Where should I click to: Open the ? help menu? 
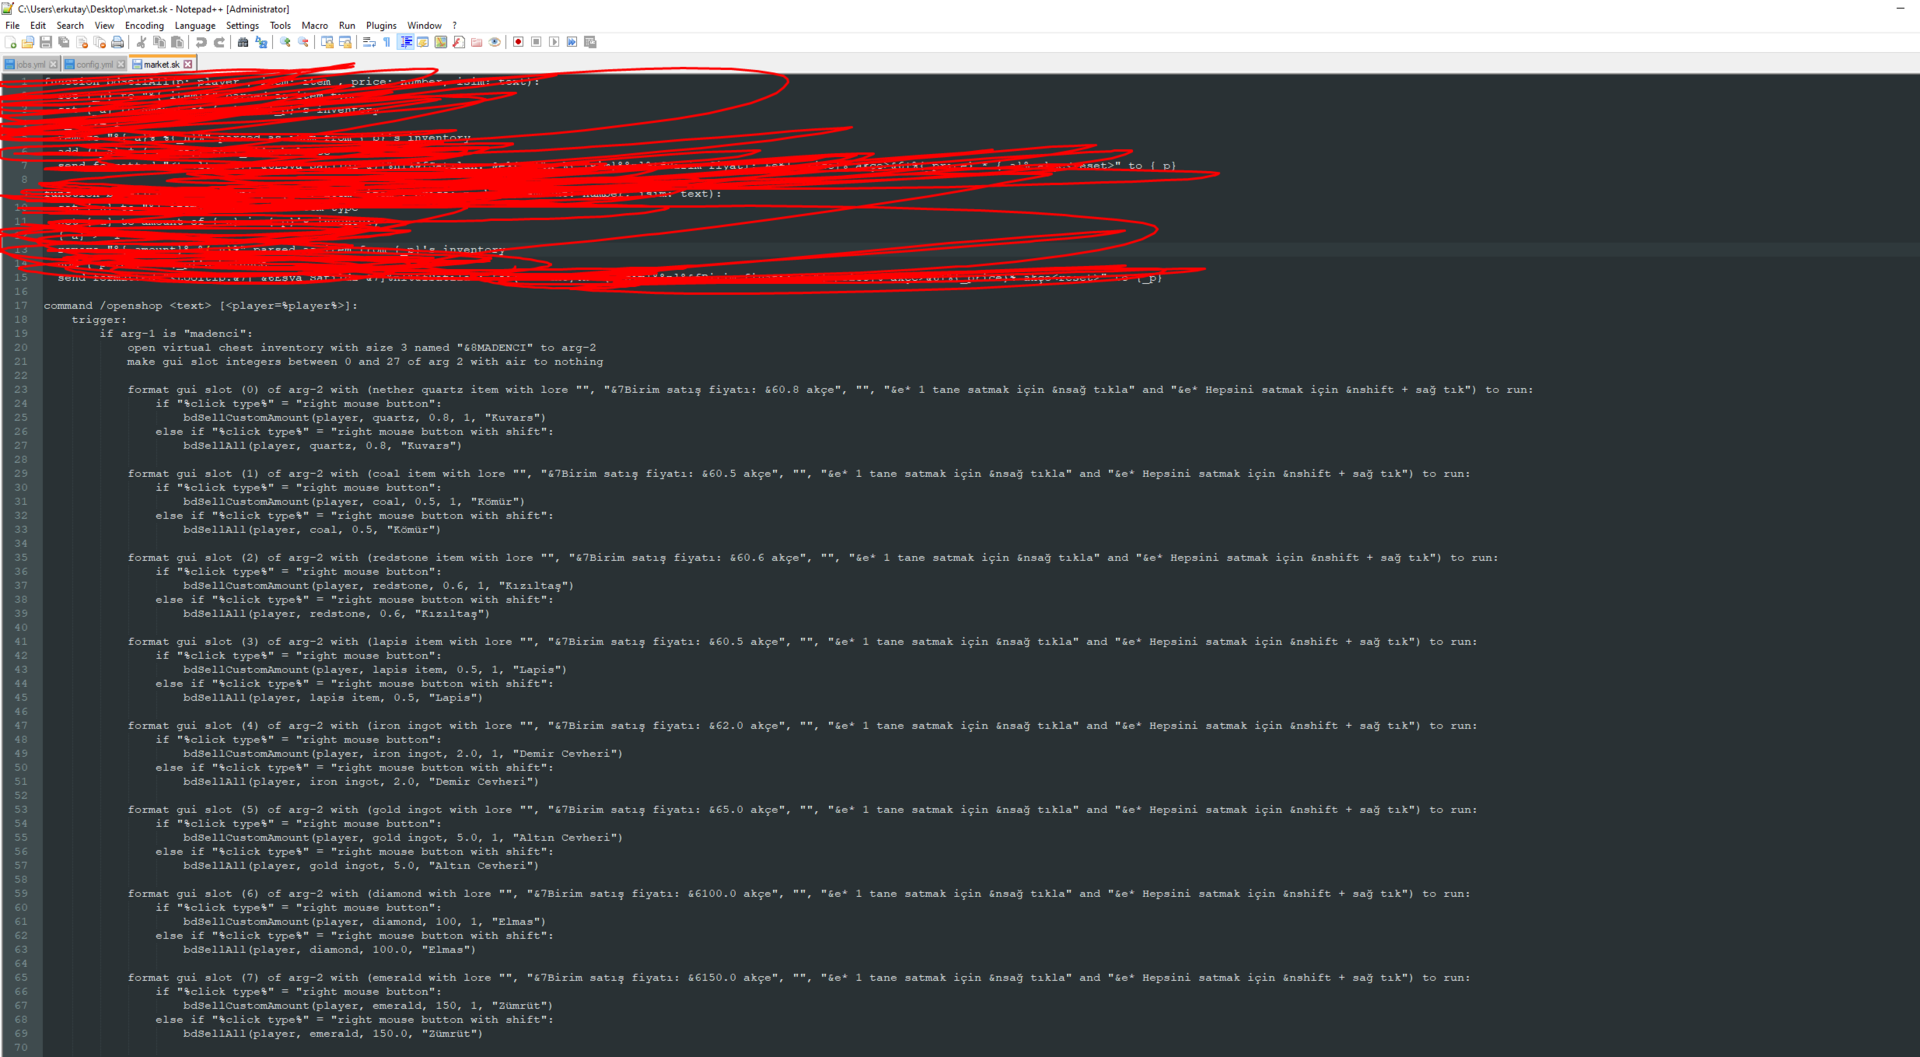coord(454,25)
